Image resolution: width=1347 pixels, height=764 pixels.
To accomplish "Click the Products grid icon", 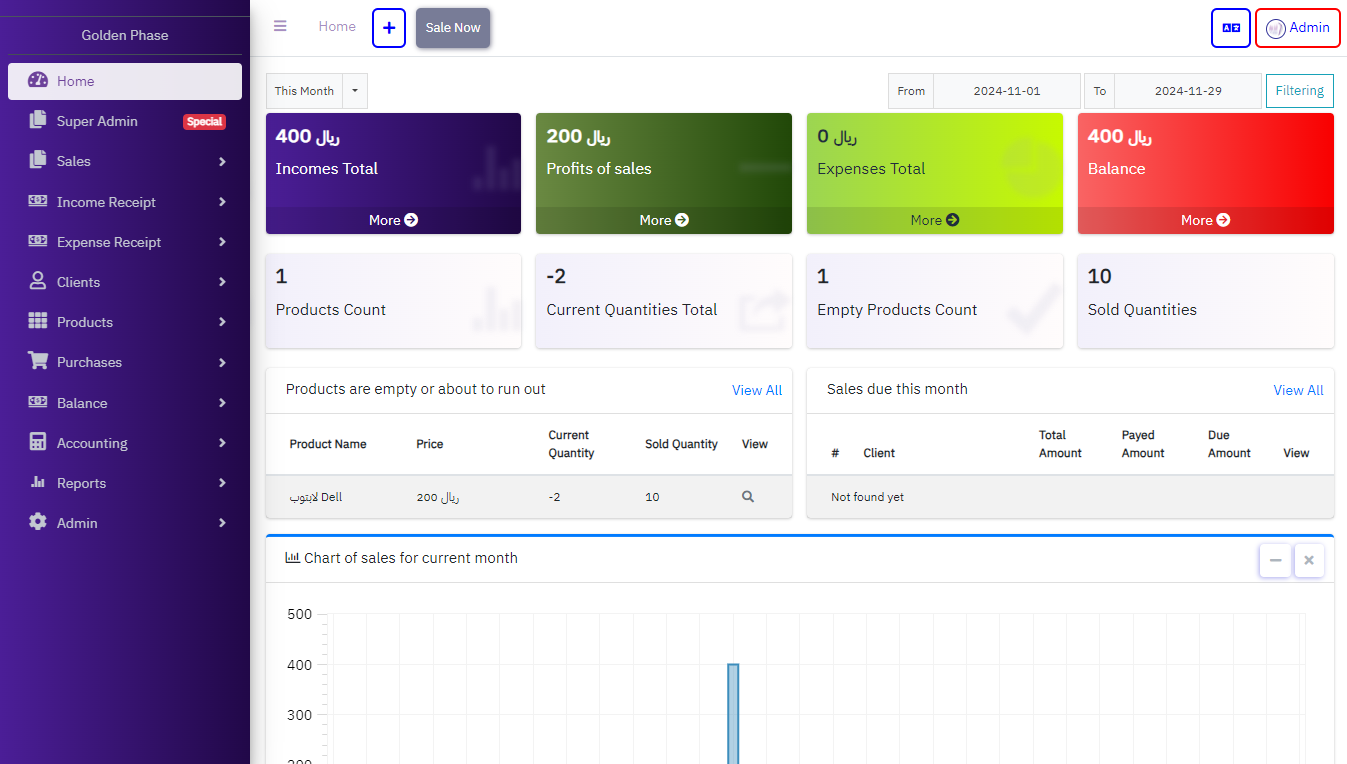I will coord(38,321).
